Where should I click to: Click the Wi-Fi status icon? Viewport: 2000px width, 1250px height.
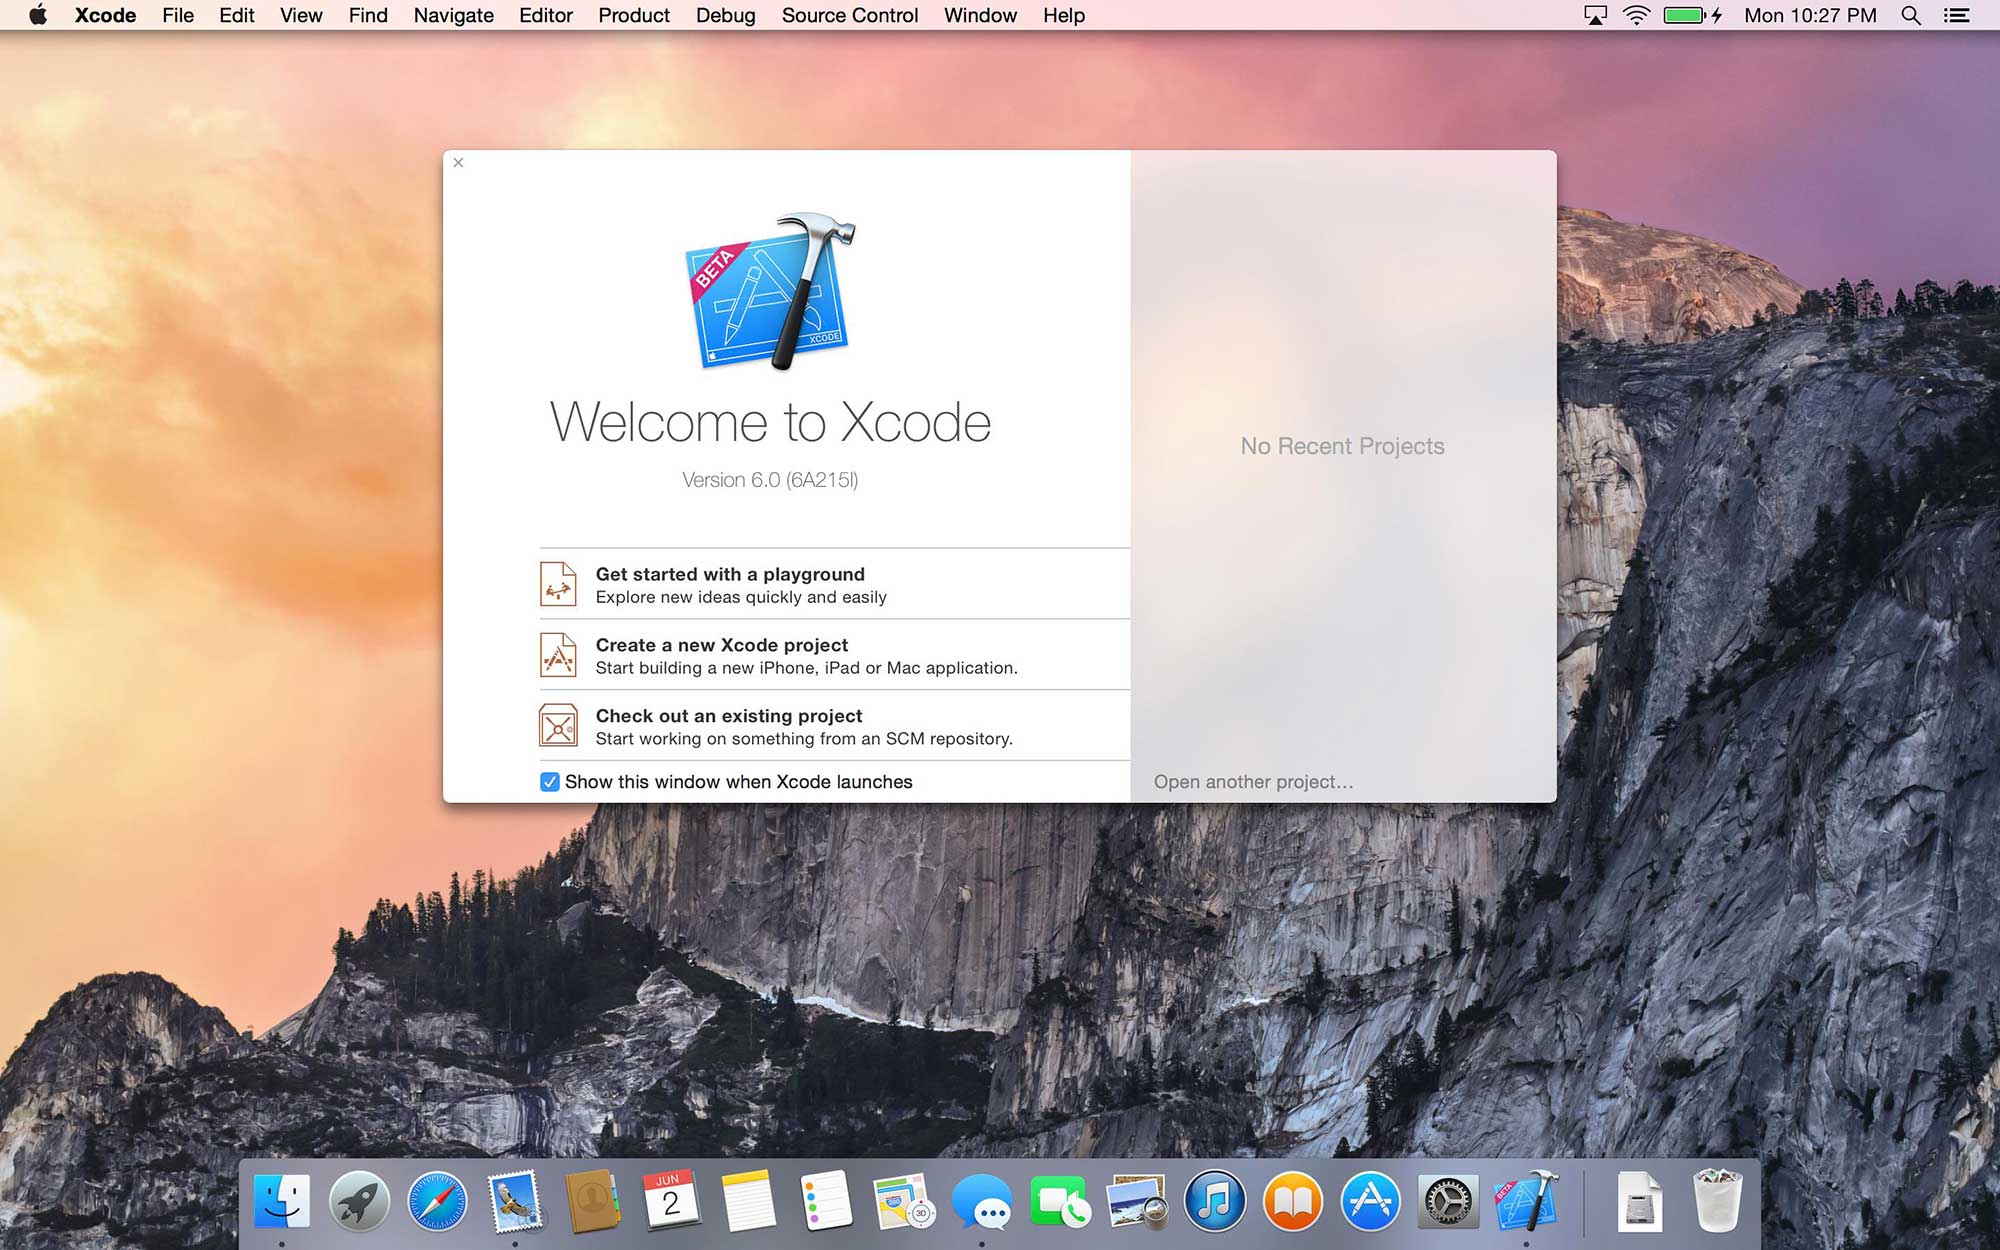1636,15
